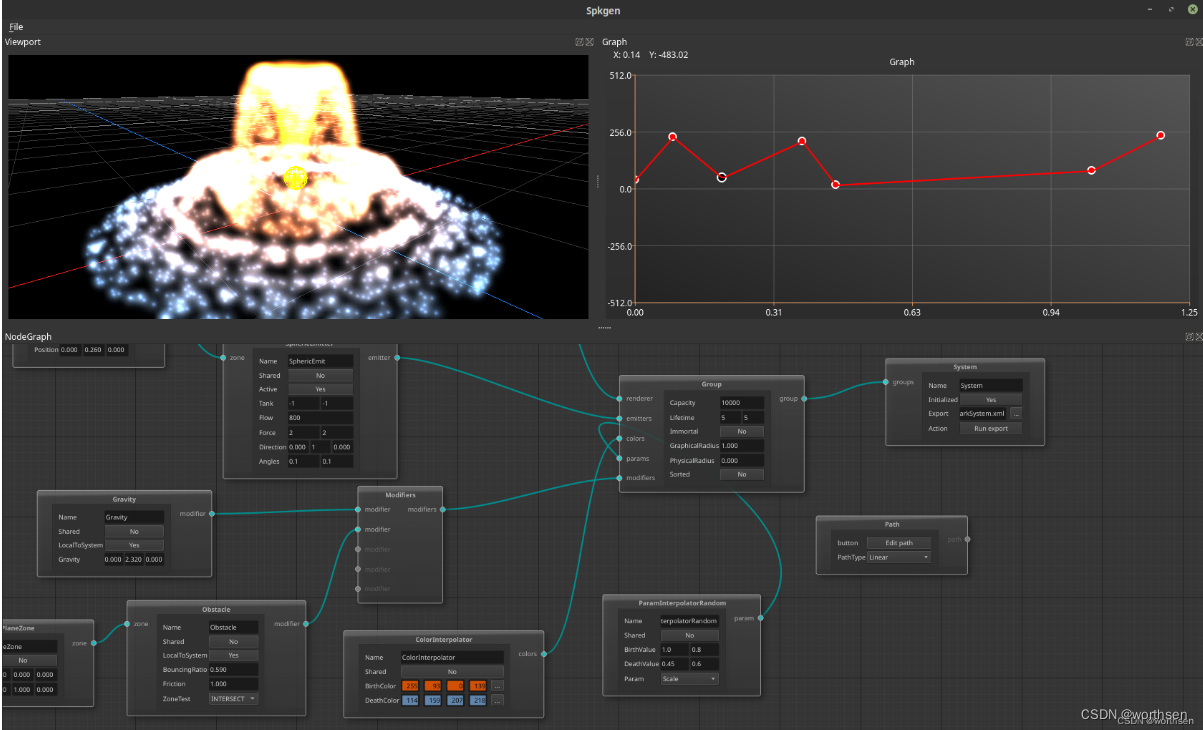This screenshot has height=730, width=1203.
Task: Select the modifier output port on Gravity node
Action: point(211,513)
